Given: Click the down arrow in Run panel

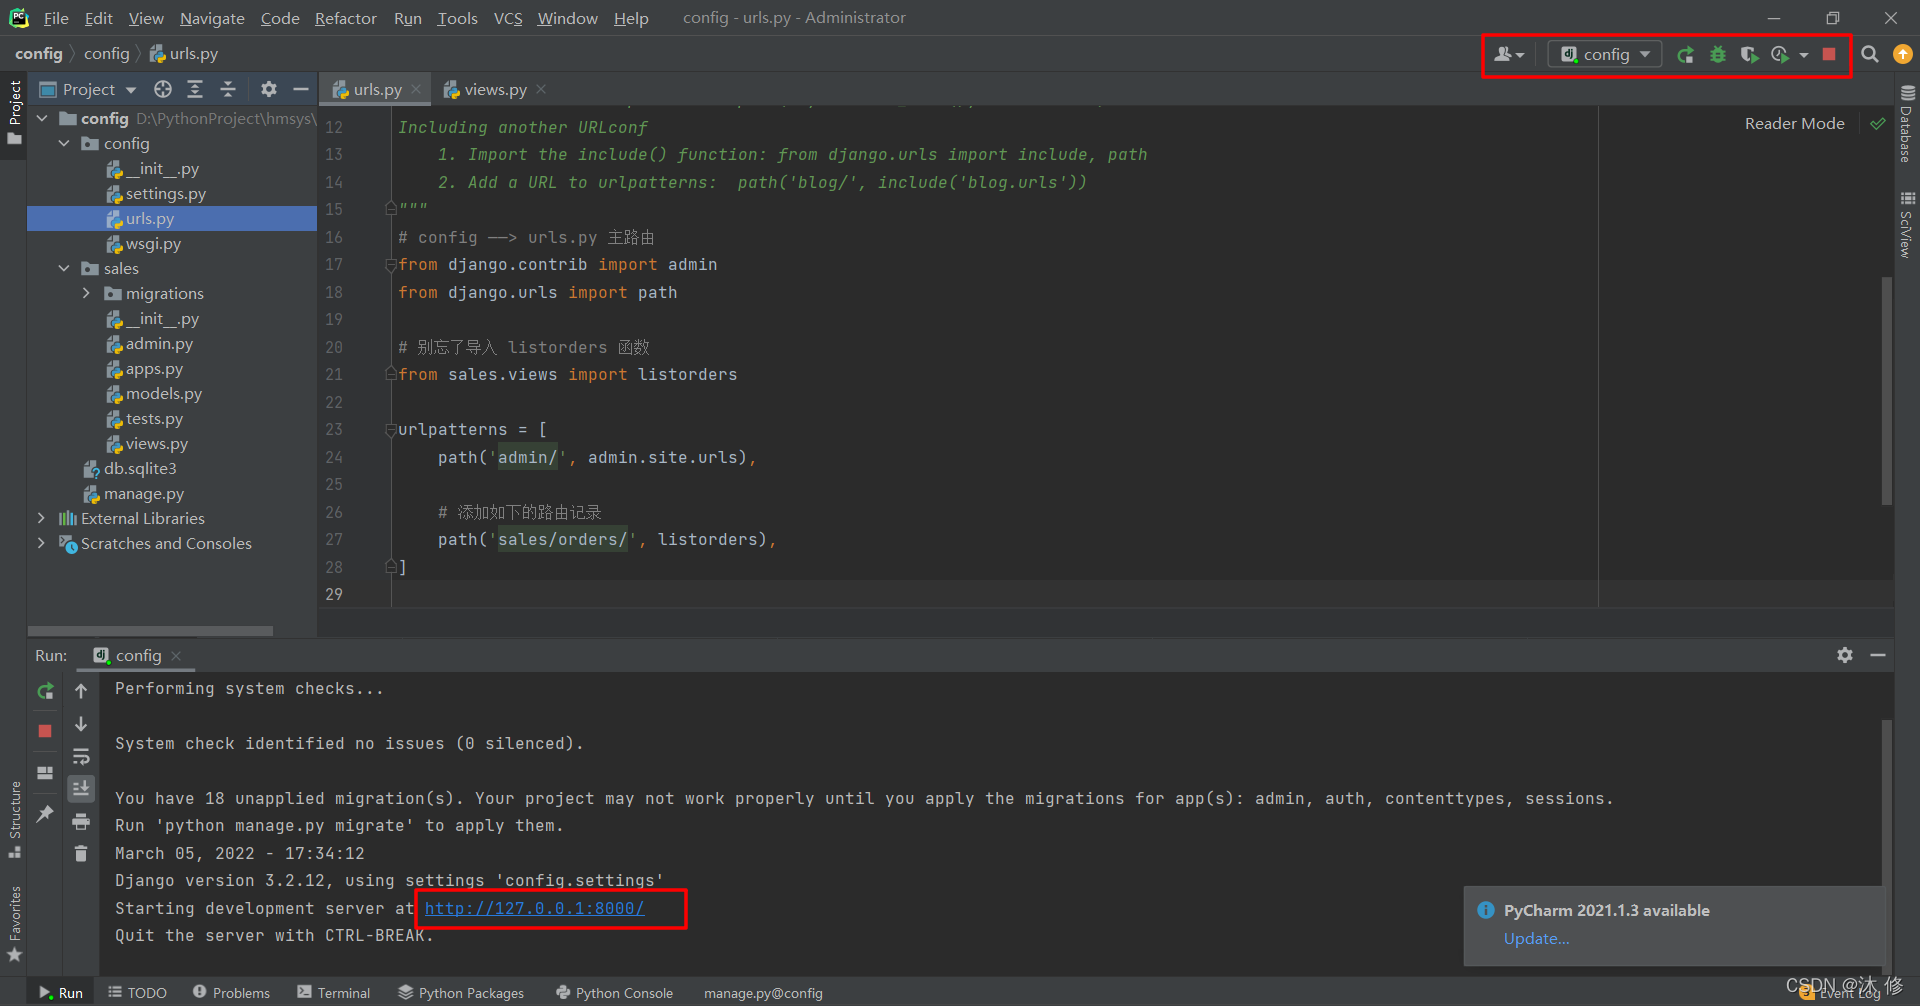Looking at the screenshot, I should (x=81, y=724).
